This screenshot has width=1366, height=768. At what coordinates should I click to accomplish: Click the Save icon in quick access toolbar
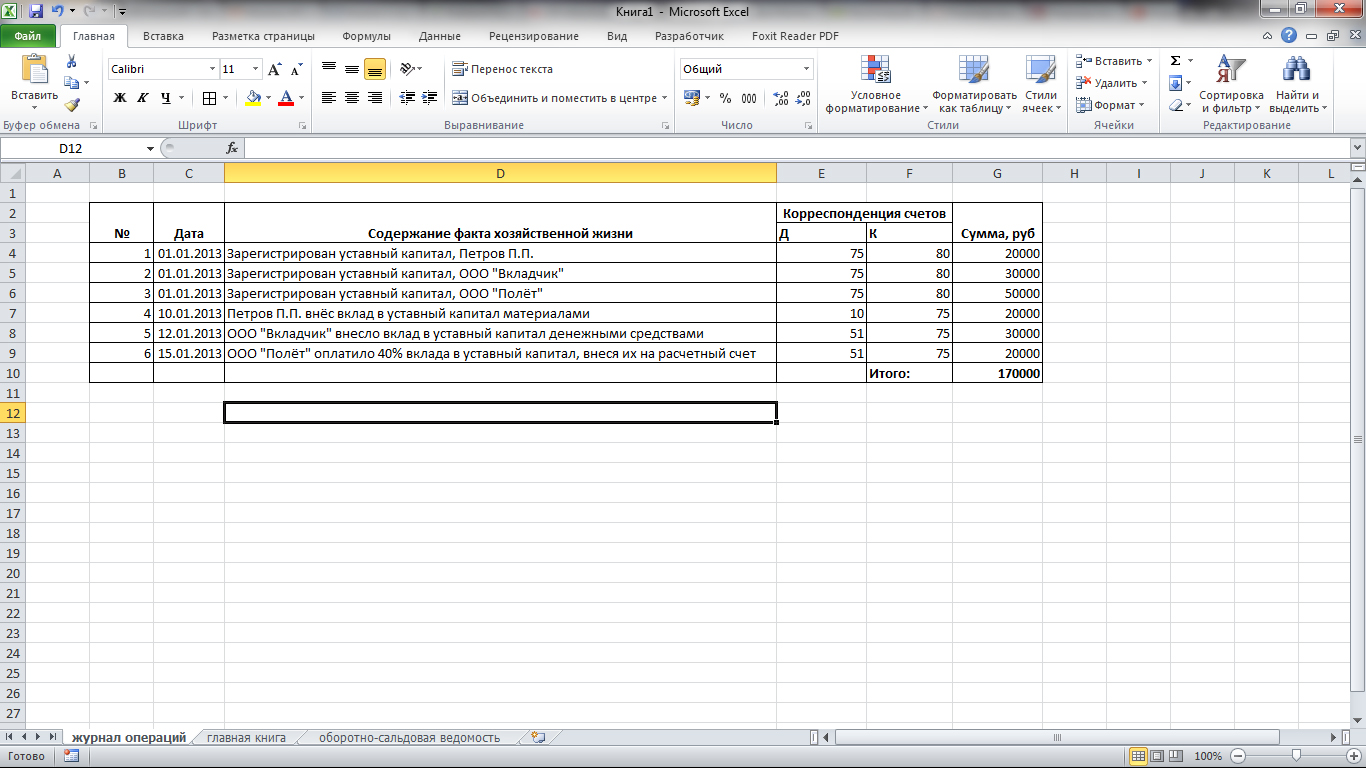click(36, 12)
